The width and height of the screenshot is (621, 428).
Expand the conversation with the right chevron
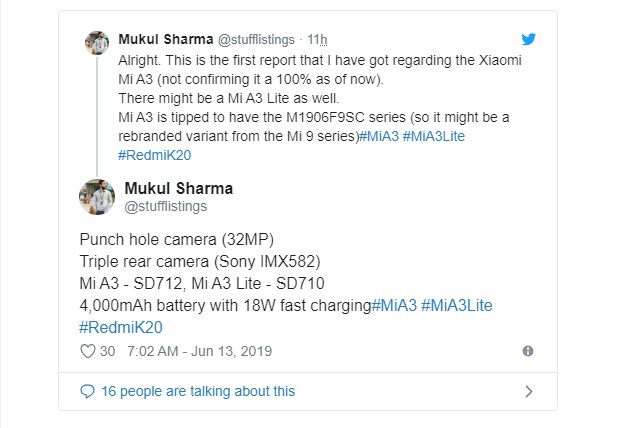[529, 391]
